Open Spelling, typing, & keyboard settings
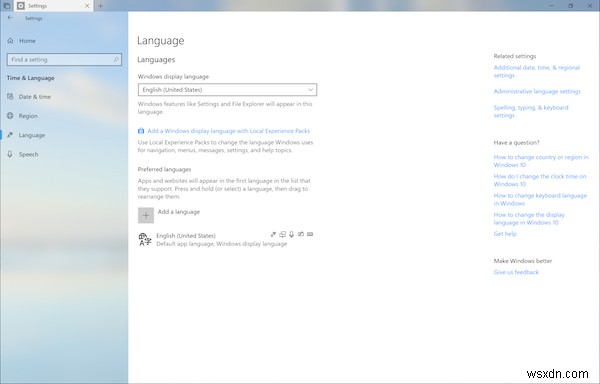The width and height of the screenshot is (600, 384). (531, 111)
